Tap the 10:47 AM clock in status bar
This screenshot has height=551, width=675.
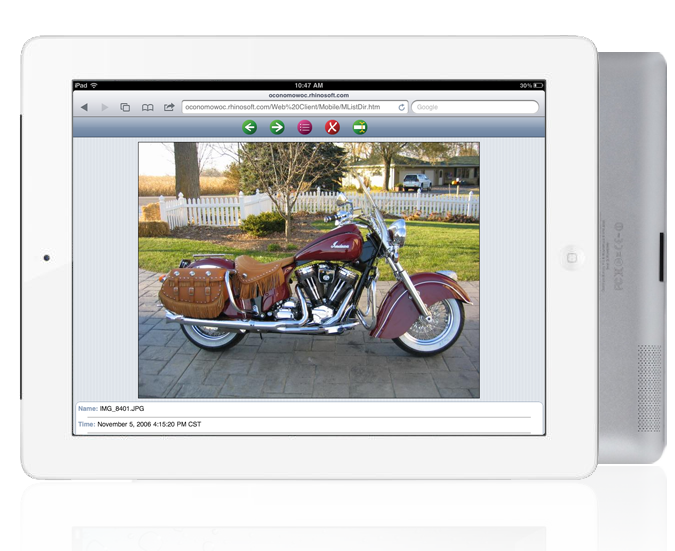point(309,85)
